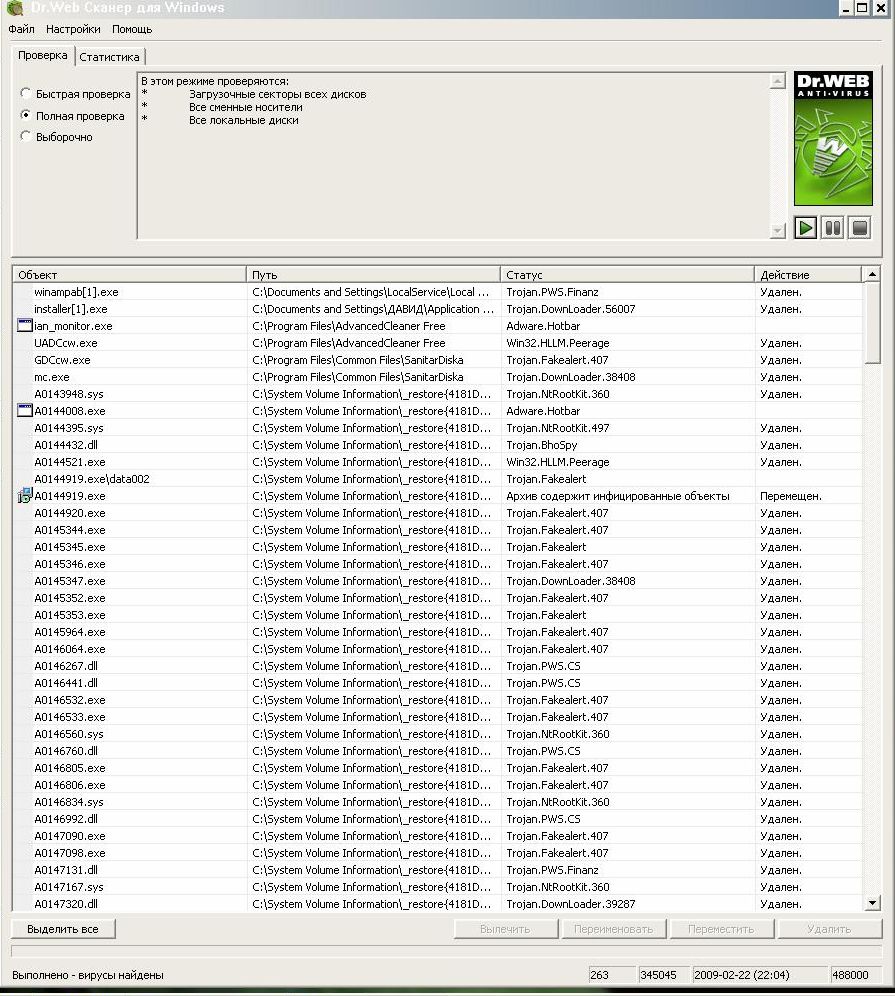This screenshot has width=895, height=996.
Task: Click the window icon beside A0144008.exe
Action: tap(25, 411)
